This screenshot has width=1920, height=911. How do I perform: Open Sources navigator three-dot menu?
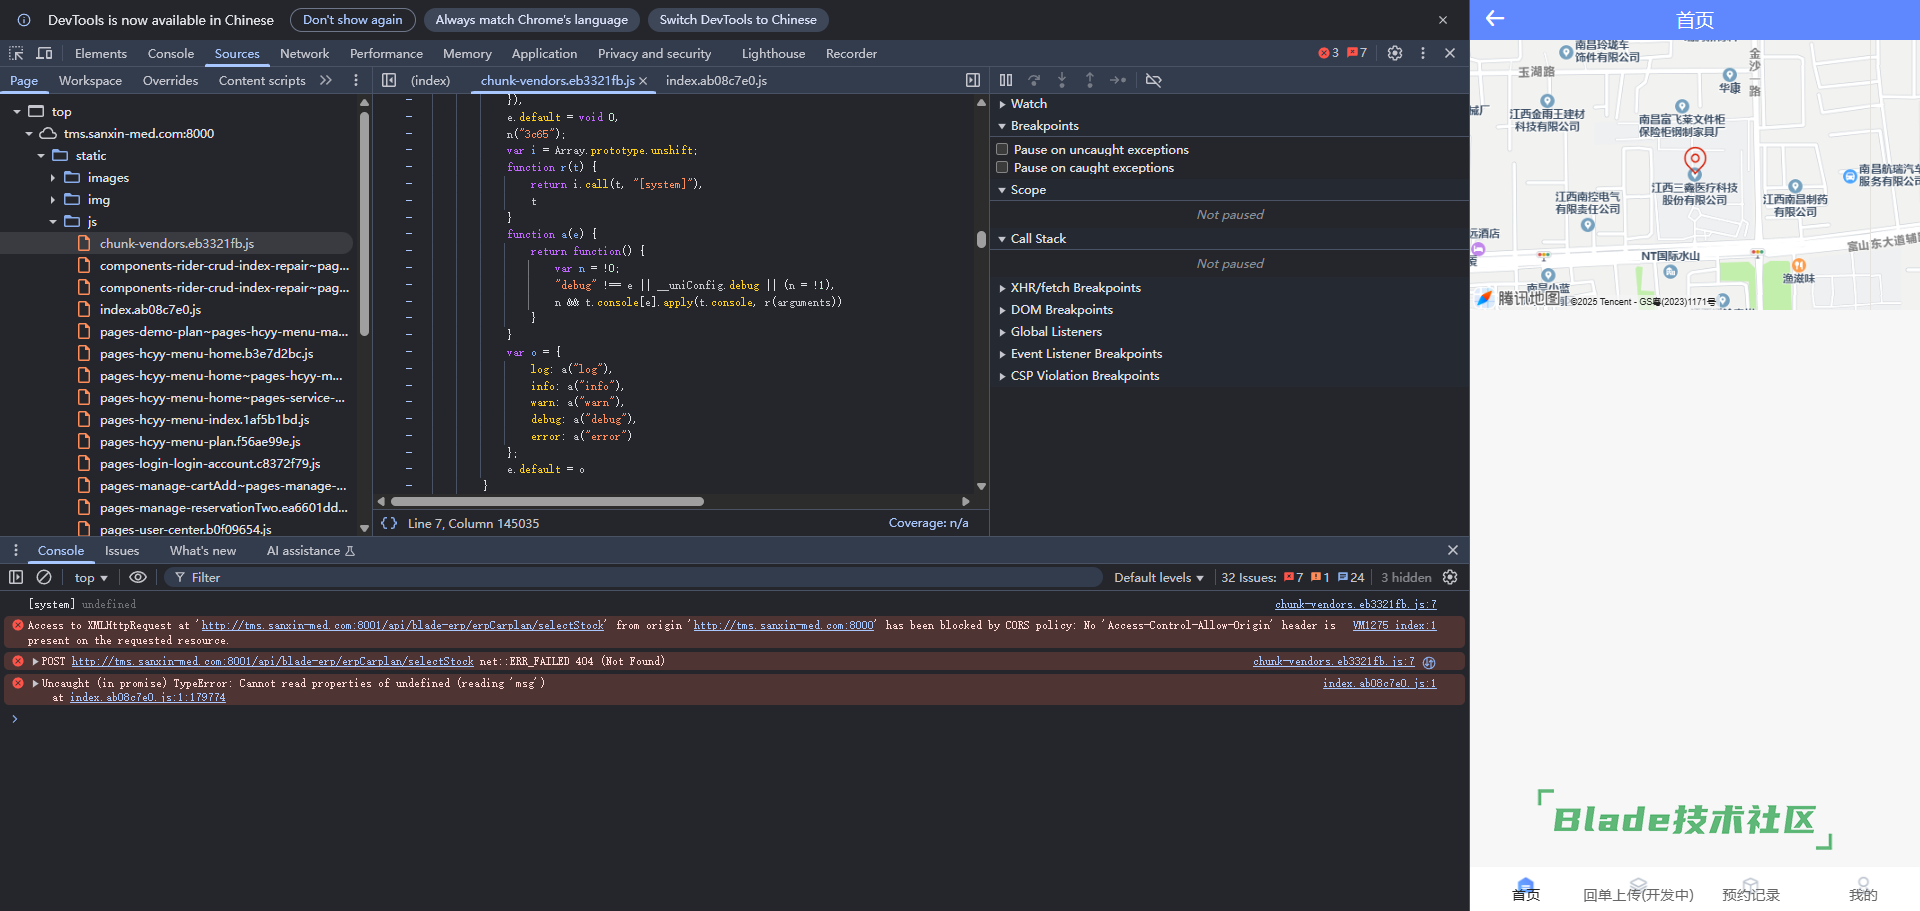355,80
